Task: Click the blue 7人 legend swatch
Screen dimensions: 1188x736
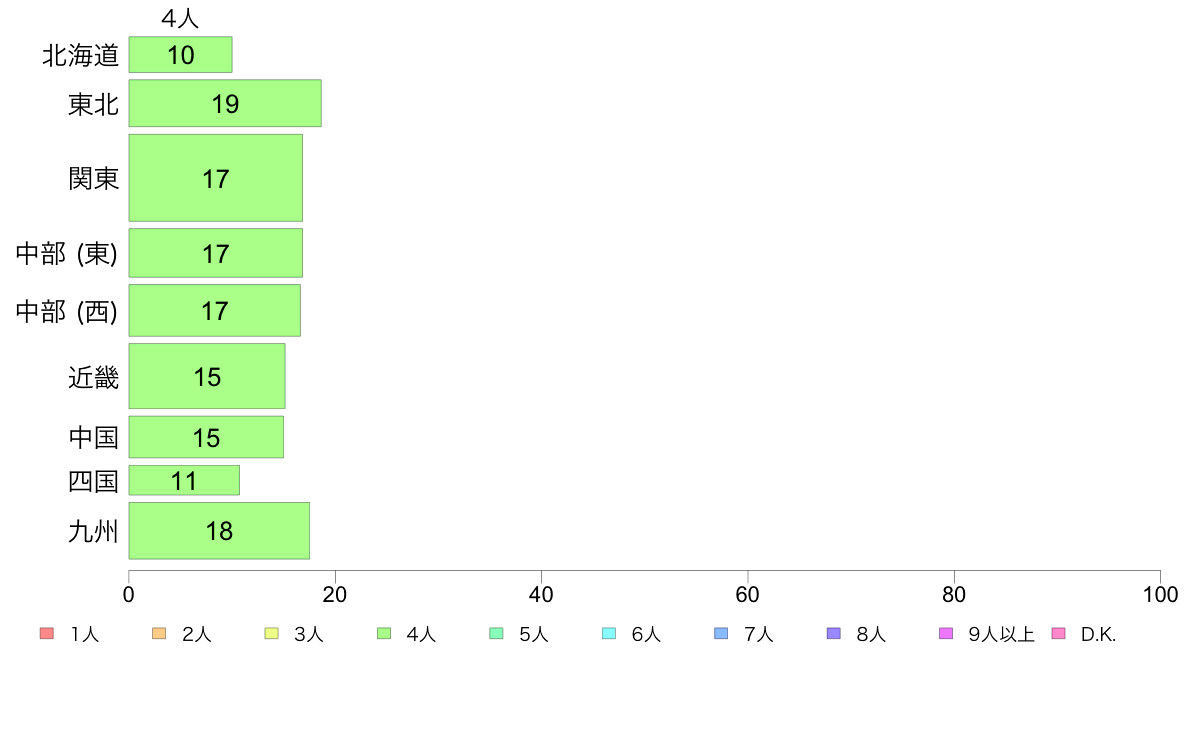Action: point(721,634)
